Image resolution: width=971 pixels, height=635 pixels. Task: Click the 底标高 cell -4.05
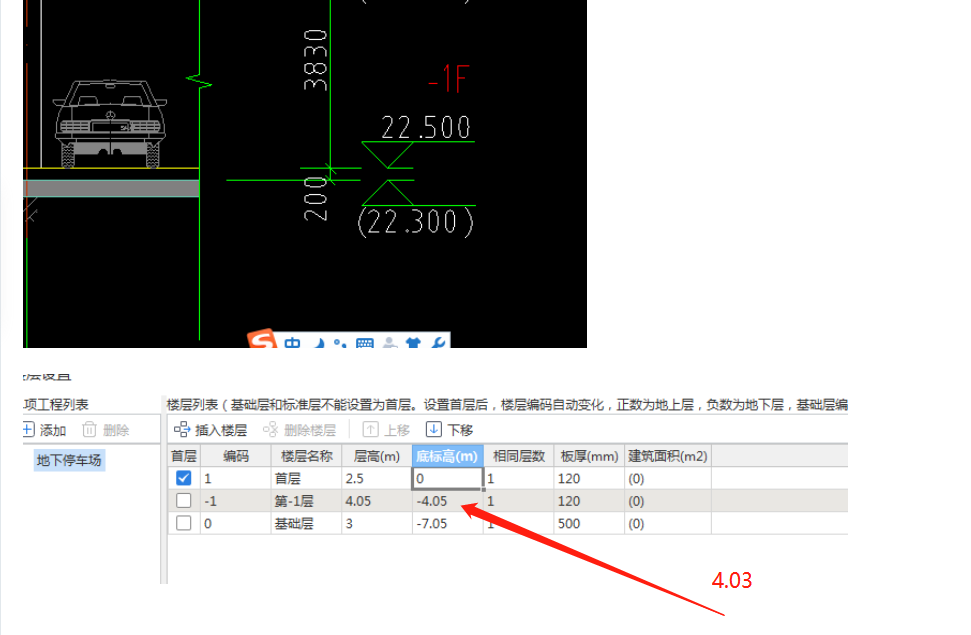coord(447,501)
